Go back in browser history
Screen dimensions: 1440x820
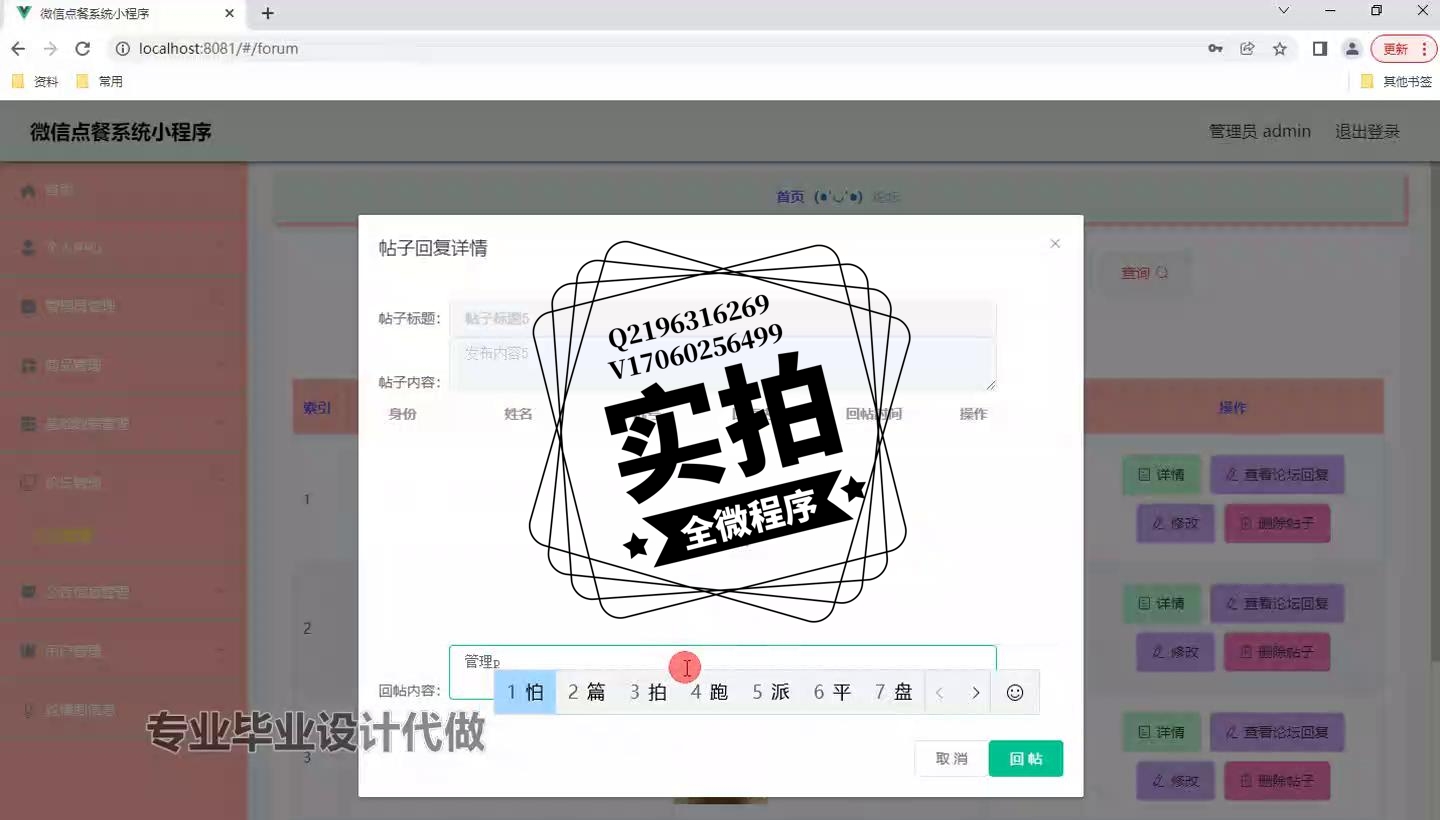[18, 48]
